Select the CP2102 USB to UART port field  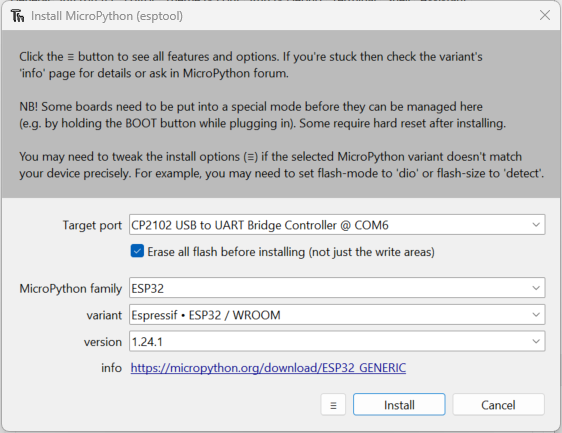coord(337,225)
